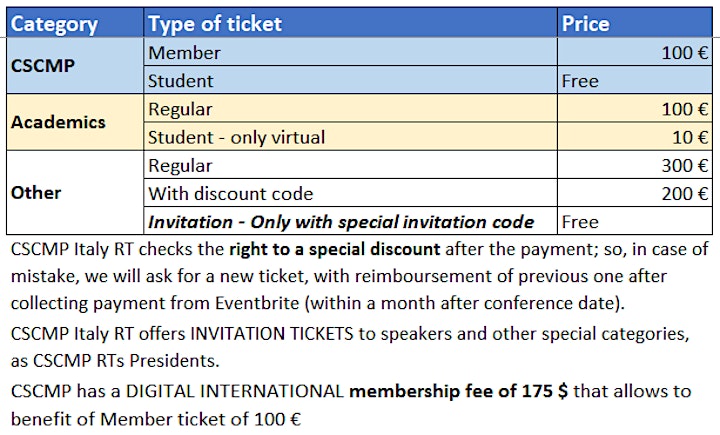
Task: Click INVITATION TICKETS text
Action: tap(272, 333)
